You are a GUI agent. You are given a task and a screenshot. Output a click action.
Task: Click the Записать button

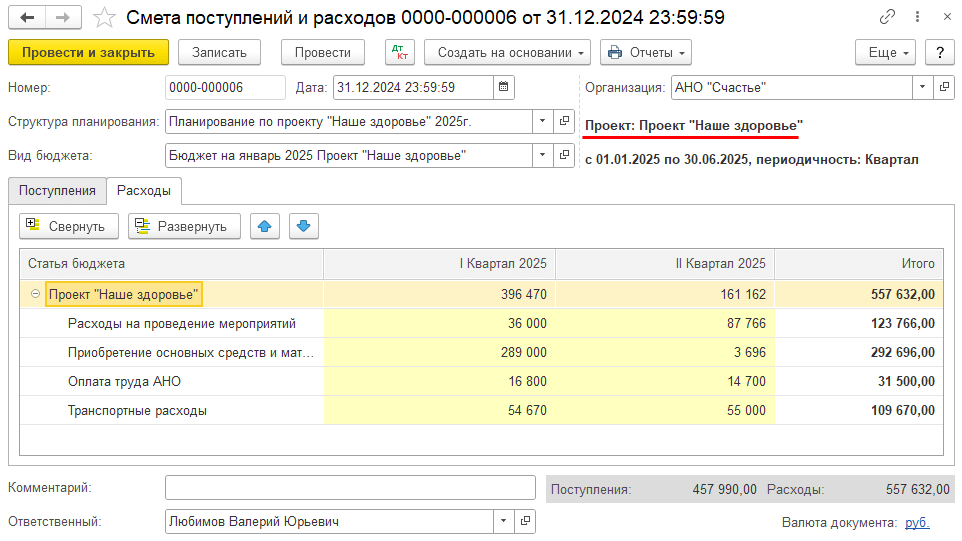[219, 53]
